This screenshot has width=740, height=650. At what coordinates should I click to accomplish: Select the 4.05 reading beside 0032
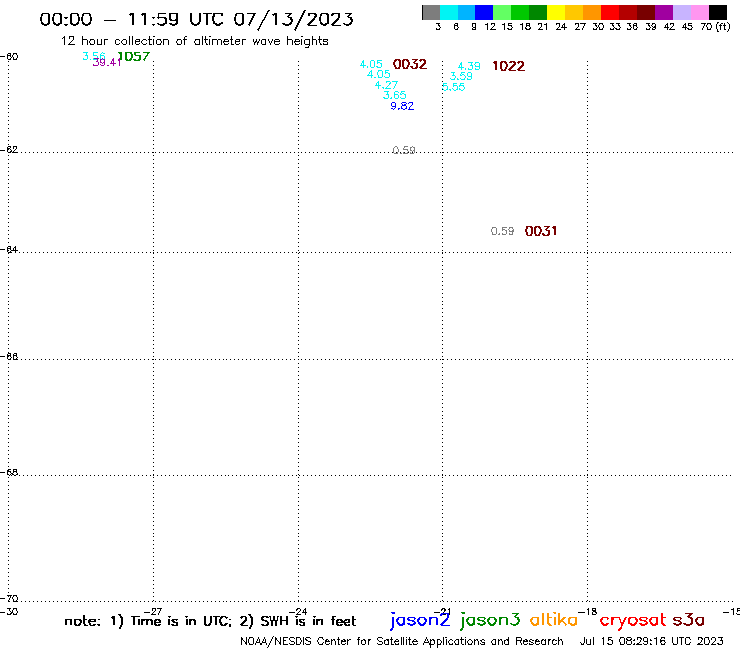pos(371,64)
